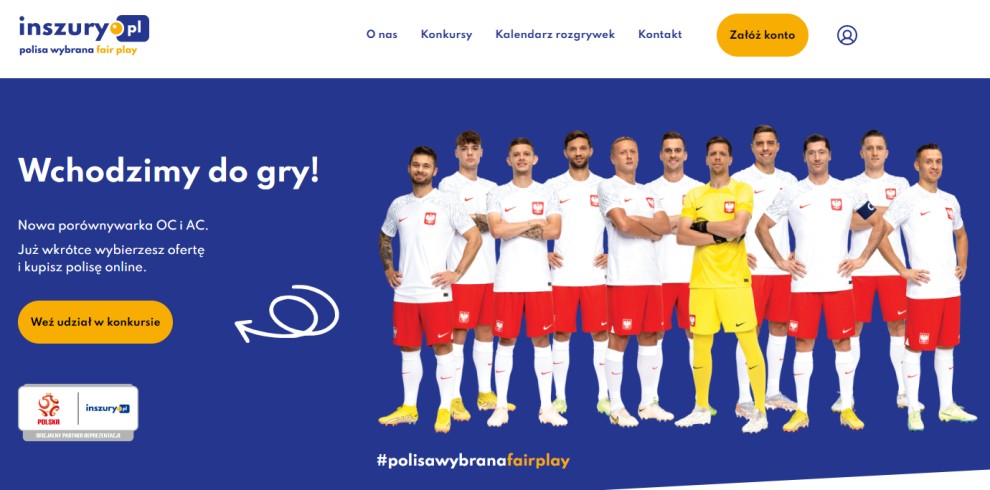Click the Wchodzimy do gry! headline

[x=169, y=170]
